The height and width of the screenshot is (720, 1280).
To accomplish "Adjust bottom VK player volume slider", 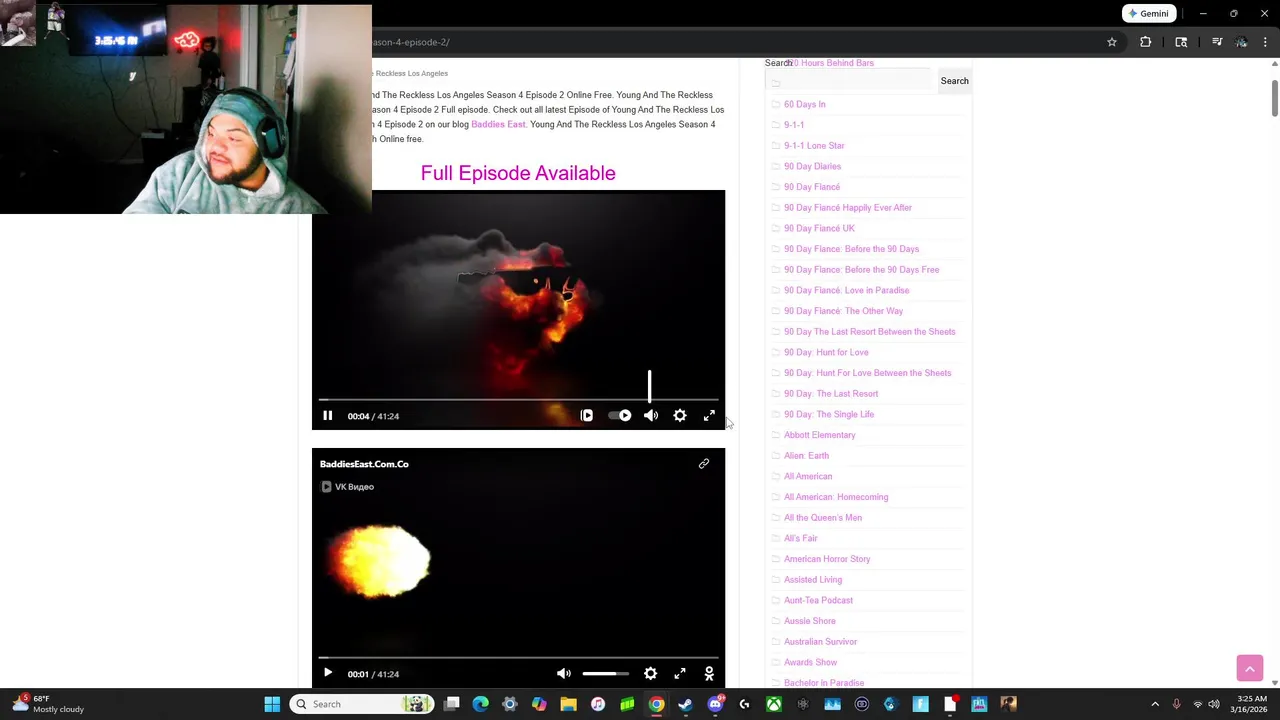I will (606, 674).
